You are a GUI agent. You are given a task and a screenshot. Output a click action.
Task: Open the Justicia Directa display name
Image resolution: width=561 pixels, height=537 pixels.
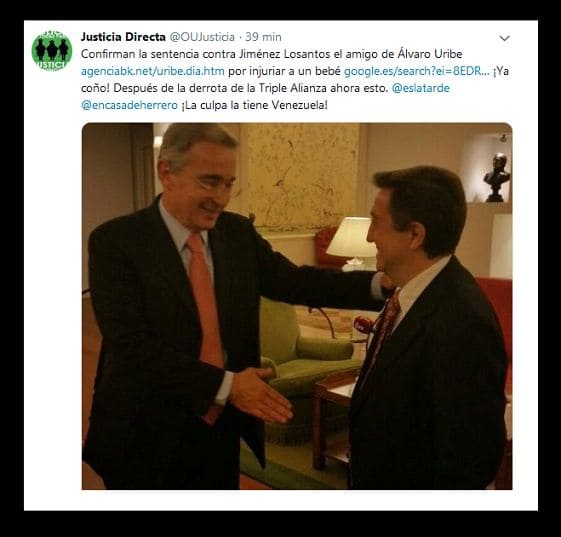pos(123,37)
